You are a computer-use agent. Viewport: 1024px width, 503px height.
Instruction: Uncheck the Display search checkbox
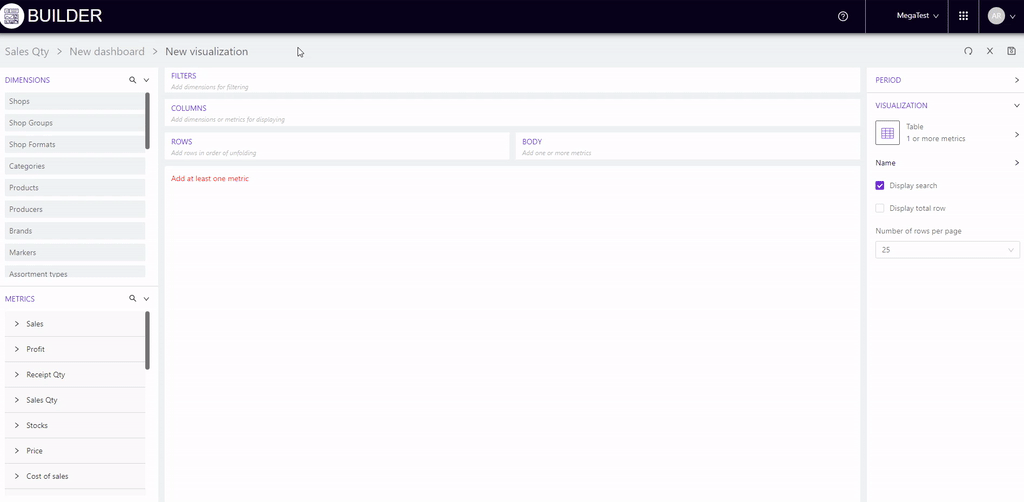[880, 186]
